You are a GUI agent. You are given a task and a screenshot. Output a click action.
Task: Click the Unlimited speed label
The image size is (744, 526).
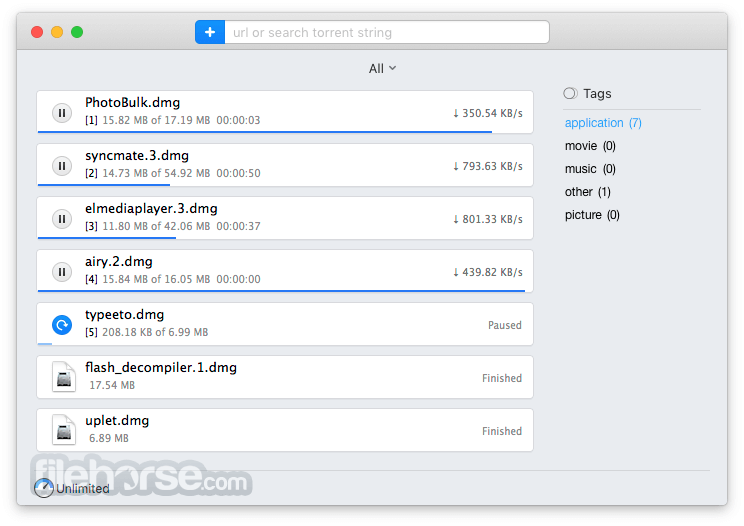coord(83,489)
